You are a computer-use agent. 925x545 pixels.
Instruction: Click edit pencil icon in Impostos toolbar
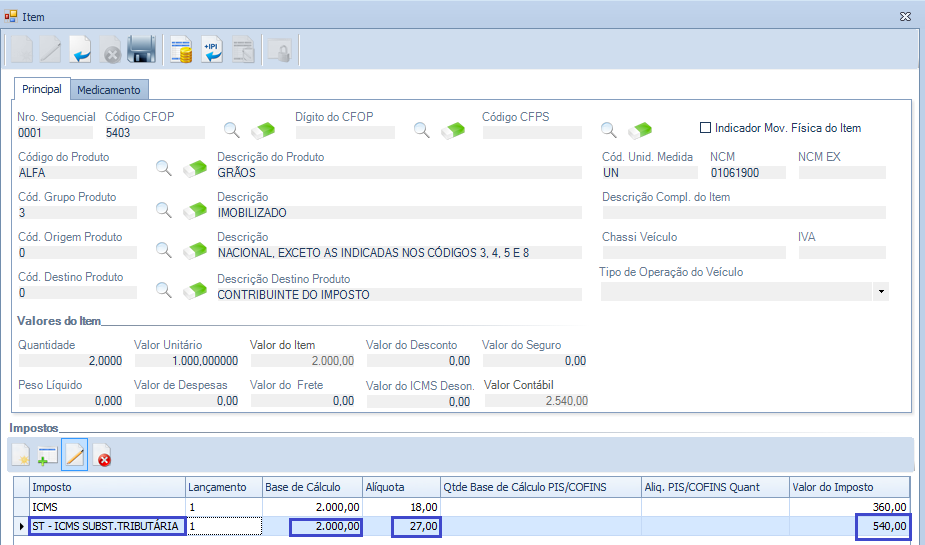click(75, 456)
